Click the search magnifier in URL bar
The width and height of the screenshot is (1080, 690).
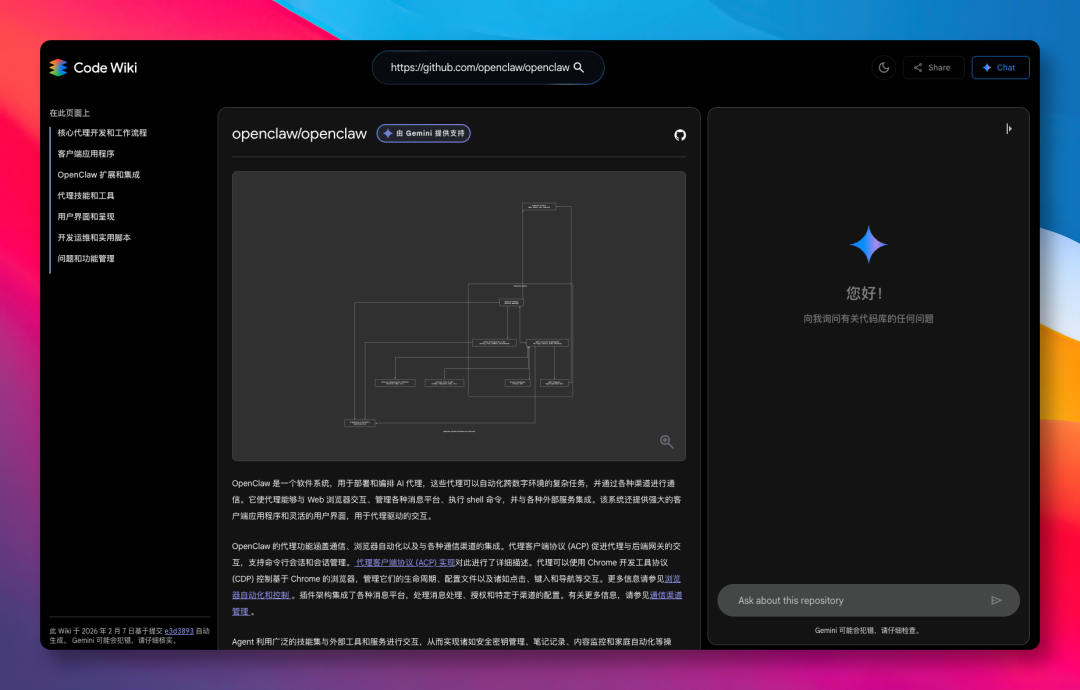tap(579, 67)
